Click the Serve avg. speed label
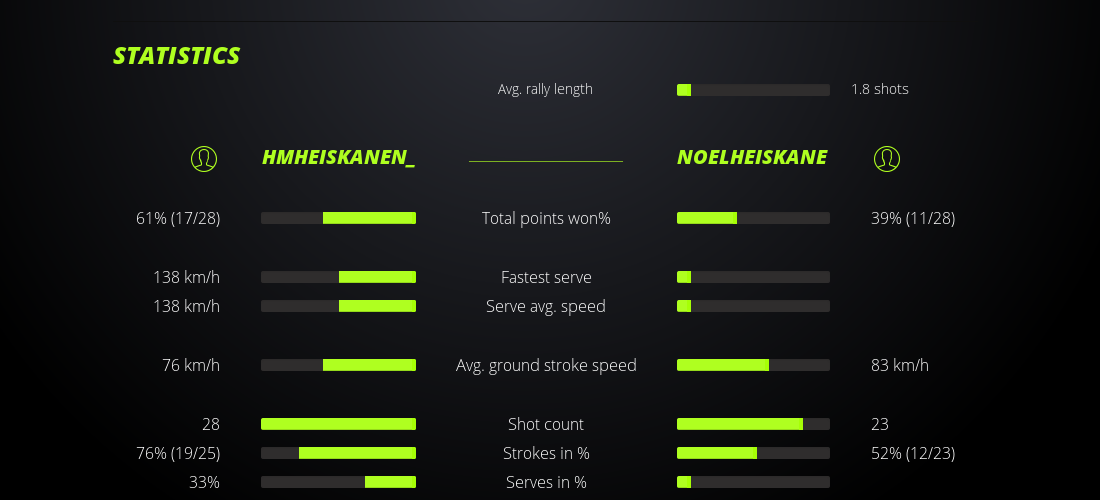Viewport: 1100px width, 500px height. point(546,306)
